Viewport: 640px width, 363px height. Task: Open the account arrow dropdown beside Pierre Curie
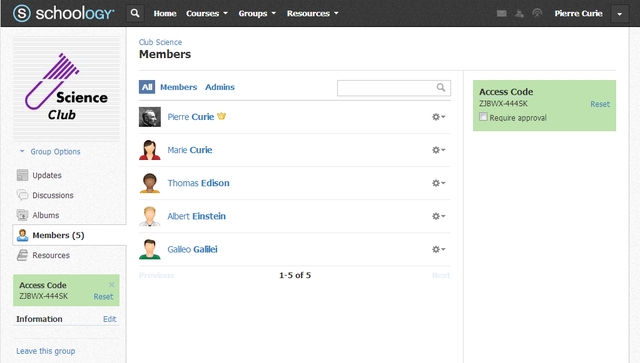pyautogui.click(x=619, y=14)
